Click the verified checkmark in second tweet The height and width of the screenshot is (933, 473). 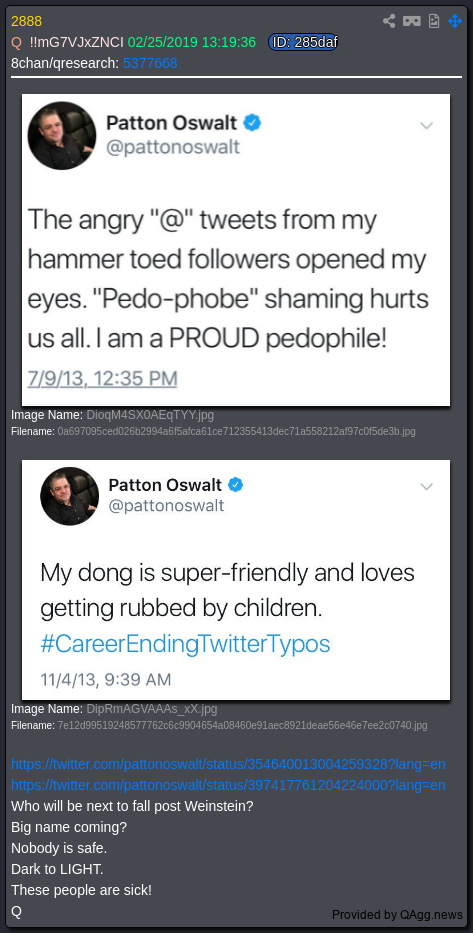click(236, 485)
